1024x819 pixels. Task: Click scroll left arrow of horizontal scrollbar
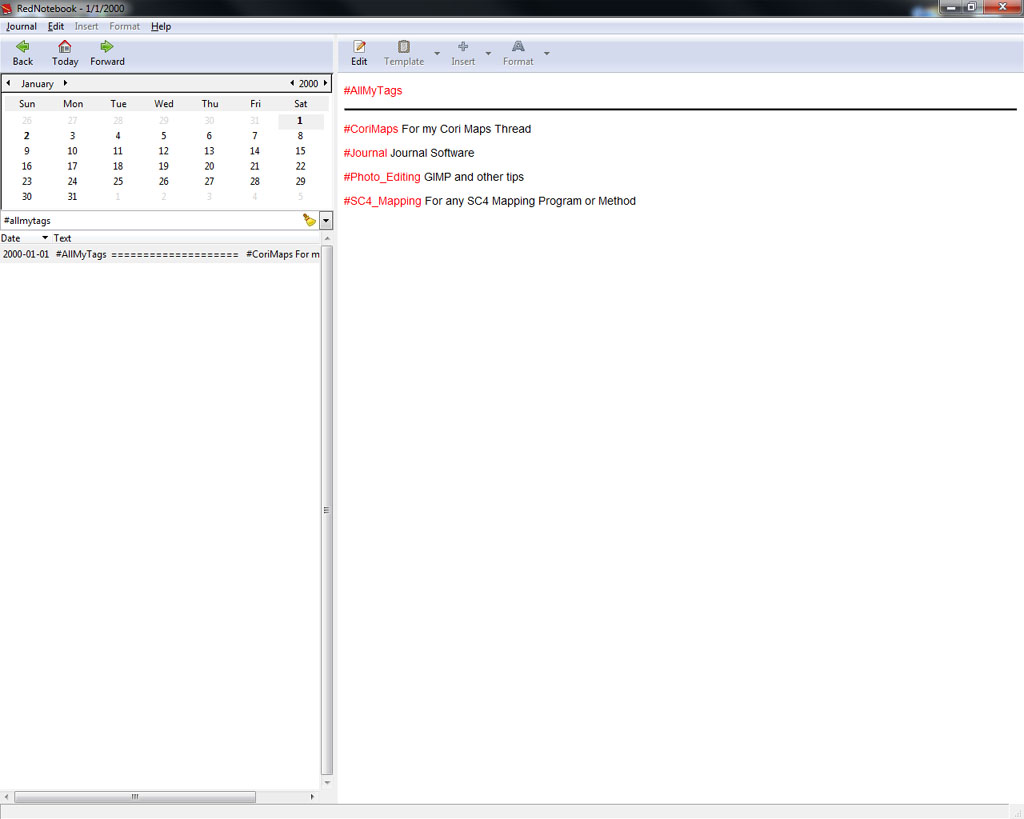(7, 797)
